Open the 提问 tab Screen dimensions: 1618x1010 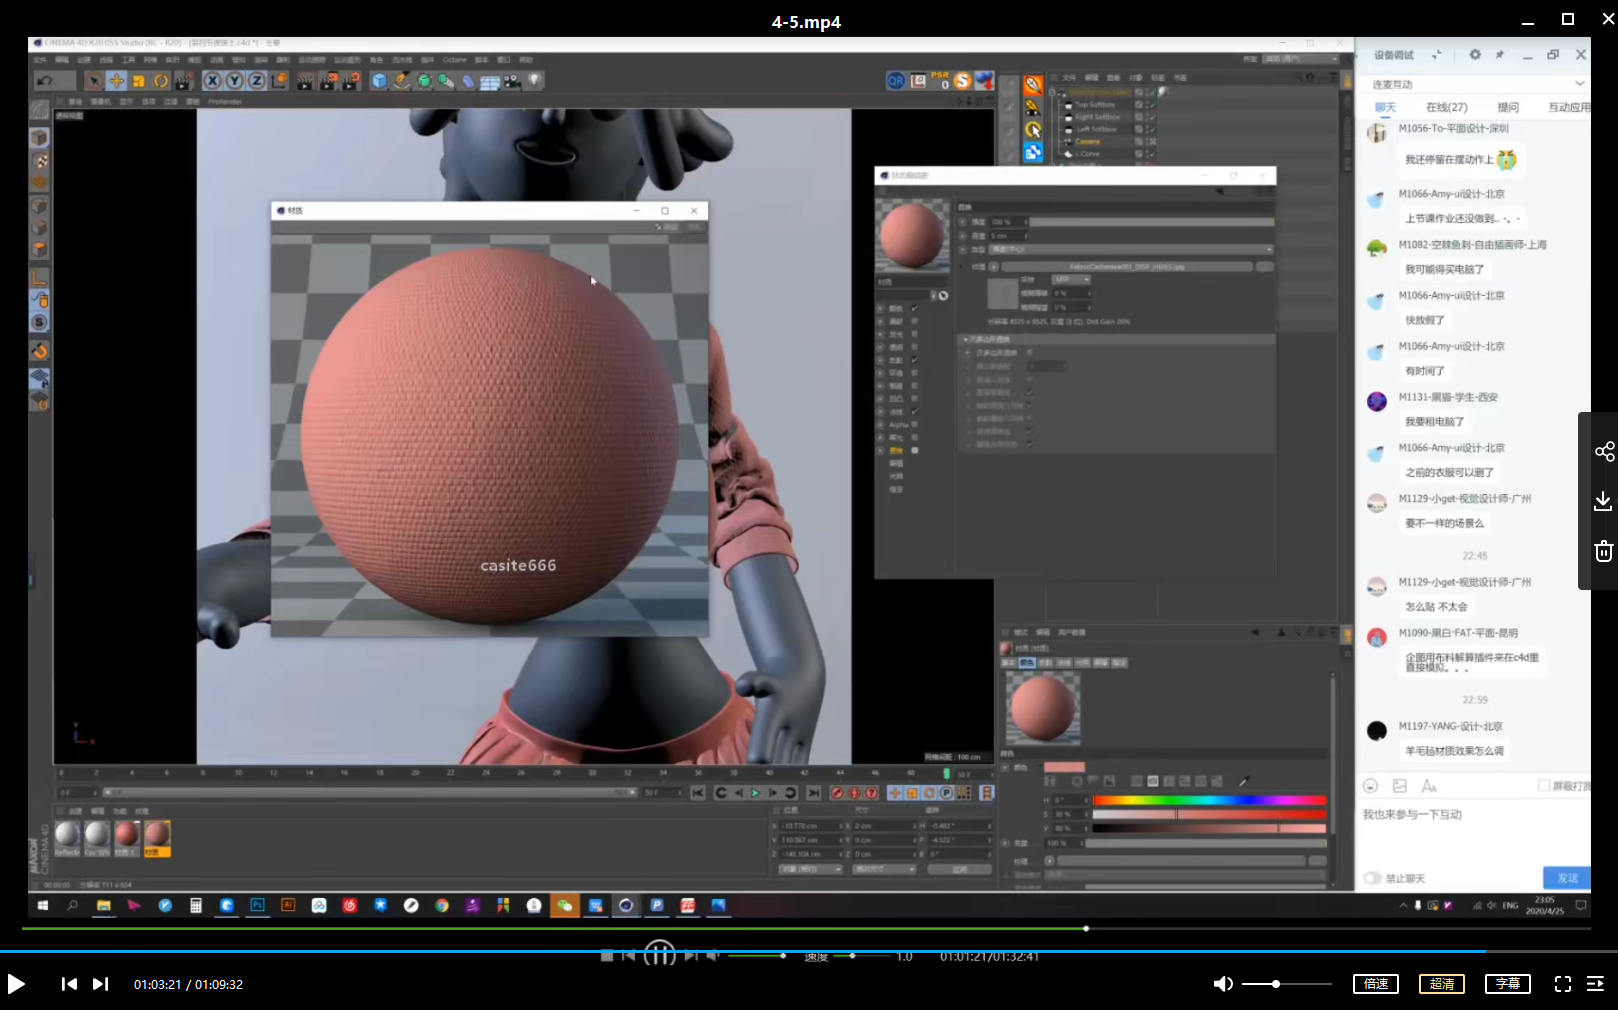[x=1507, y=107]
